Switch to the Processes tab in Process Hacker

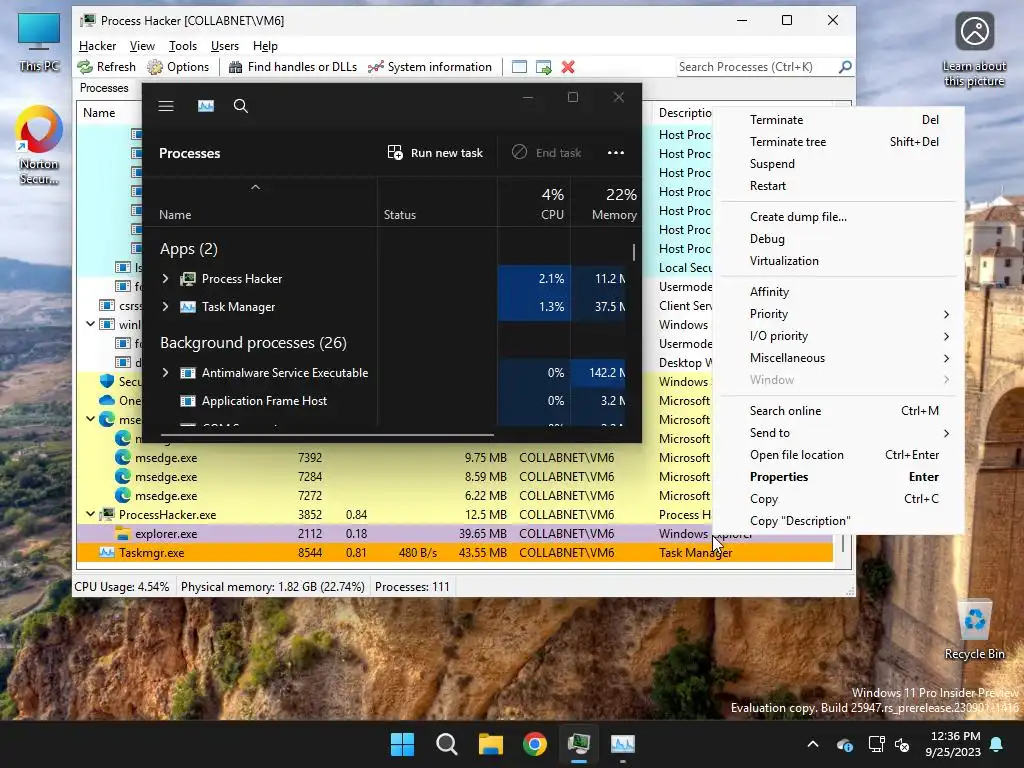pyautogui.click(x=104, y=88)
